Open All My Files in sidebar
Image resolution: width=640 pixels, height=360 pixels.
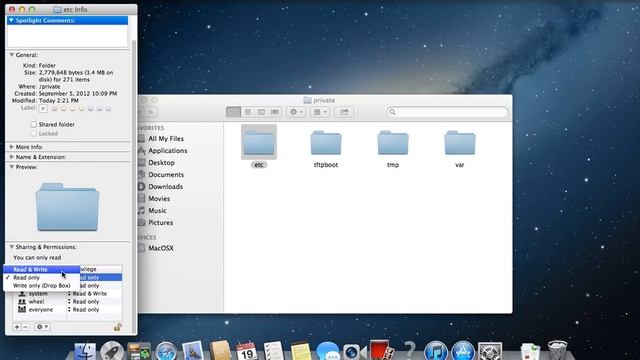click(x=165, y=139)
